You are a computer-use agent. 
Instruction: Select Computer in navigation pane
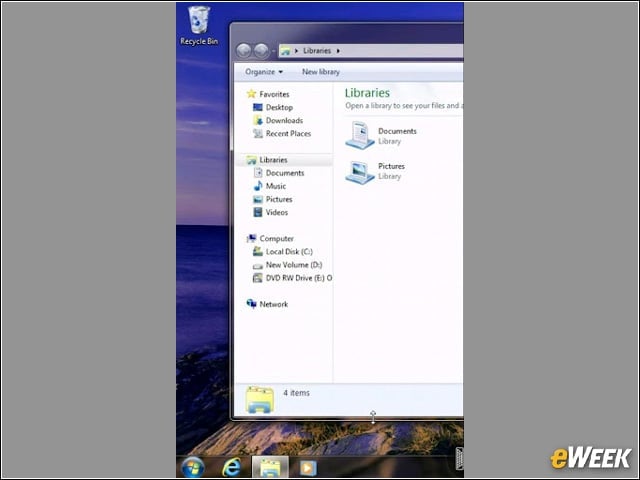pyautogui.click(x=277, y=238)
